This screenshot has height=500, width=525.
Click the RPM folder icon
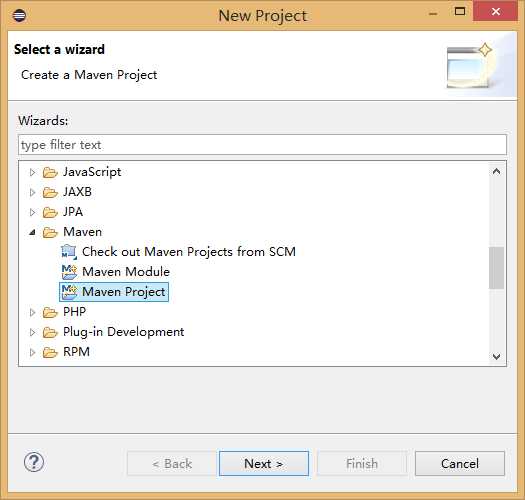point(50,352)
